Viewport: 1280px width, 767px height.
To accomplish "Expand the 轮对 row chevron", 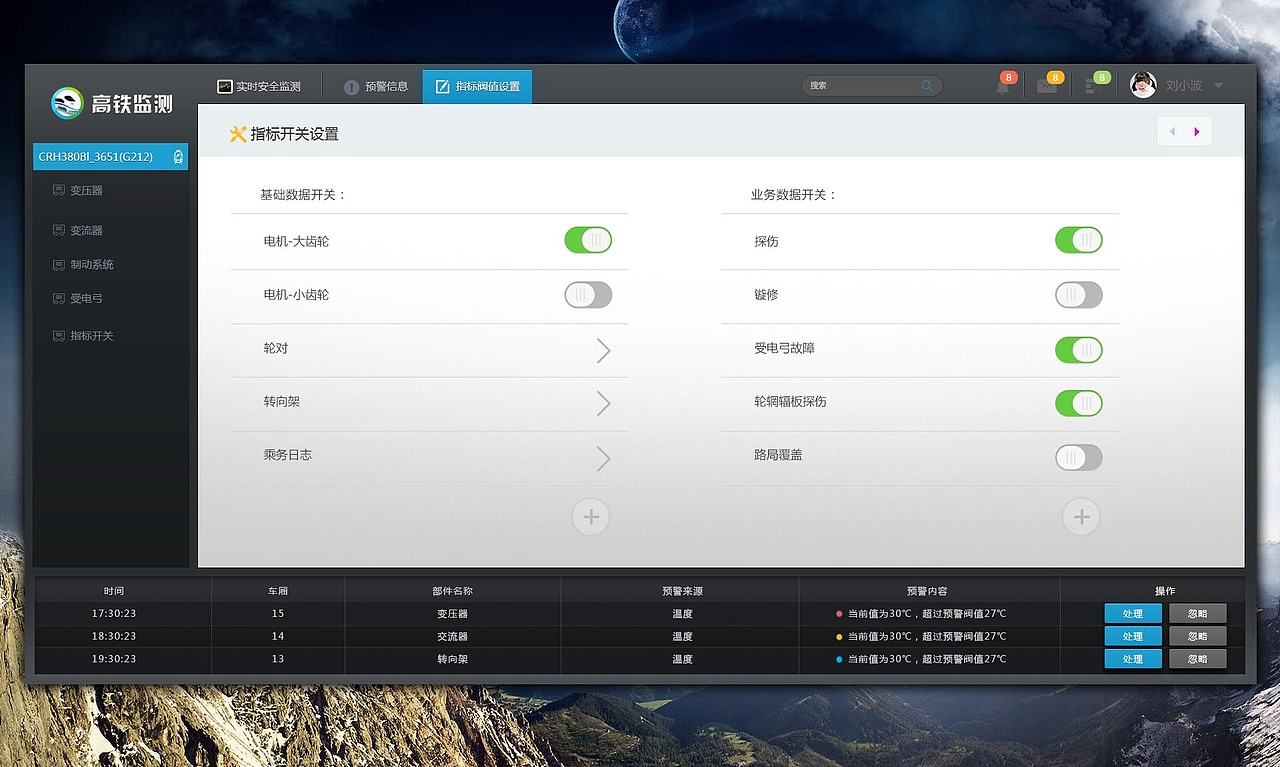I will tap(603, 350).
